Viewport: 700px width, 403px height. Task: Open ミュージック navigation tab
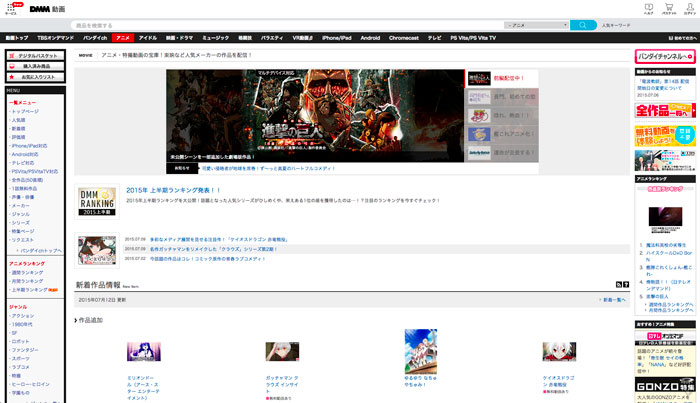[x=216, y=38]
